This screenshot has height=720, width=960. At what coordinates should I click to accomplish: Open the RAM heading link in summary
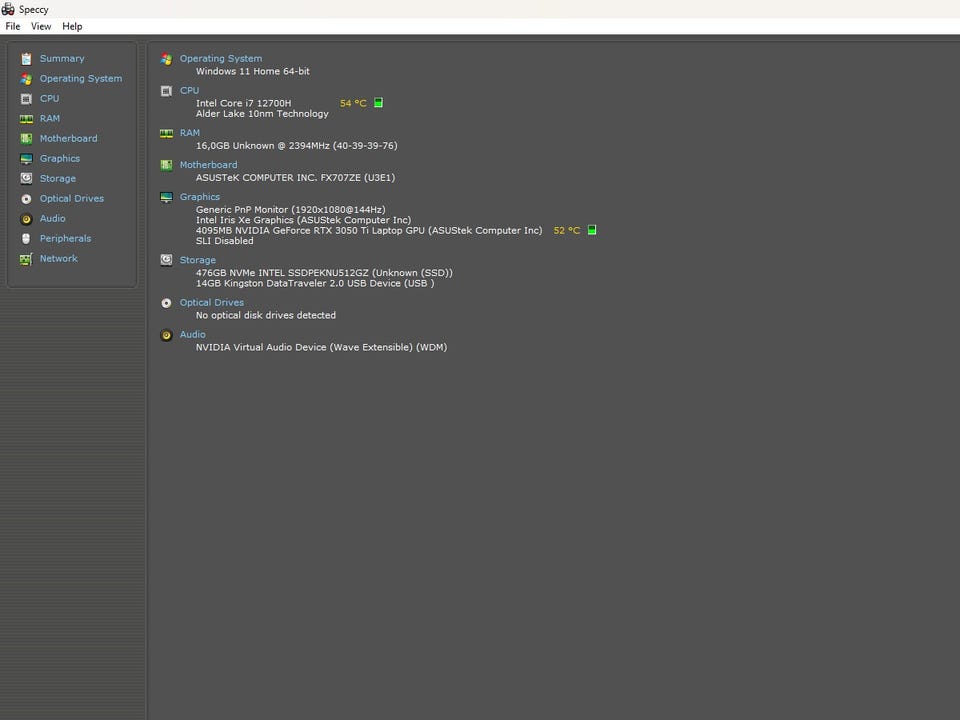190,133
